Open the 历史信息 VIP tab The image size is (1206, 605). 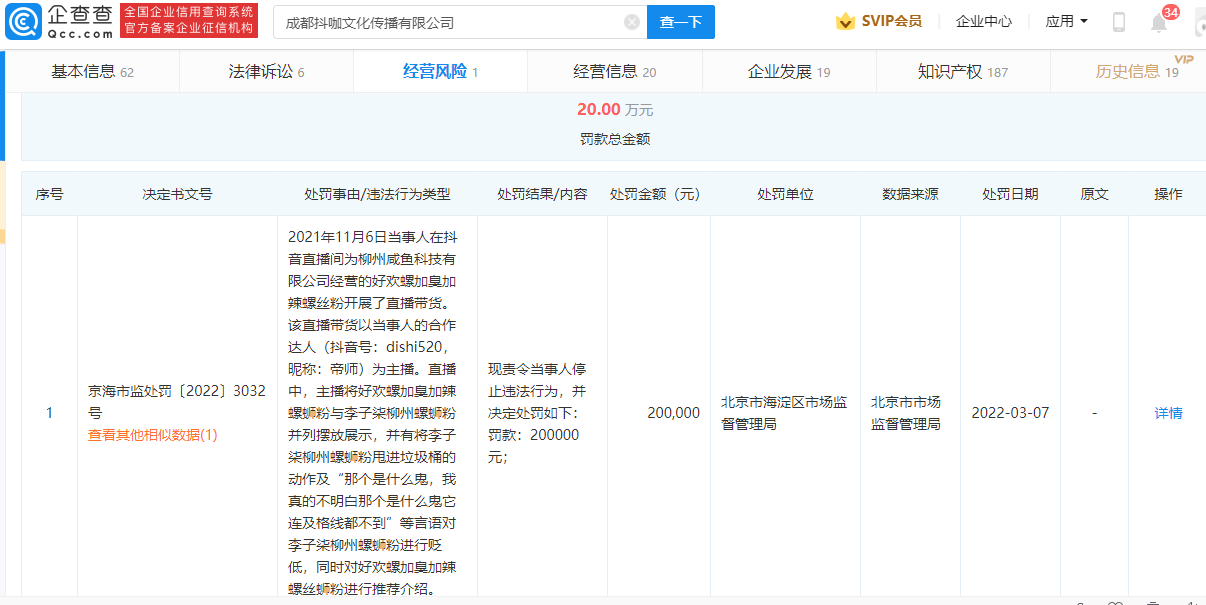point(1137,71)
